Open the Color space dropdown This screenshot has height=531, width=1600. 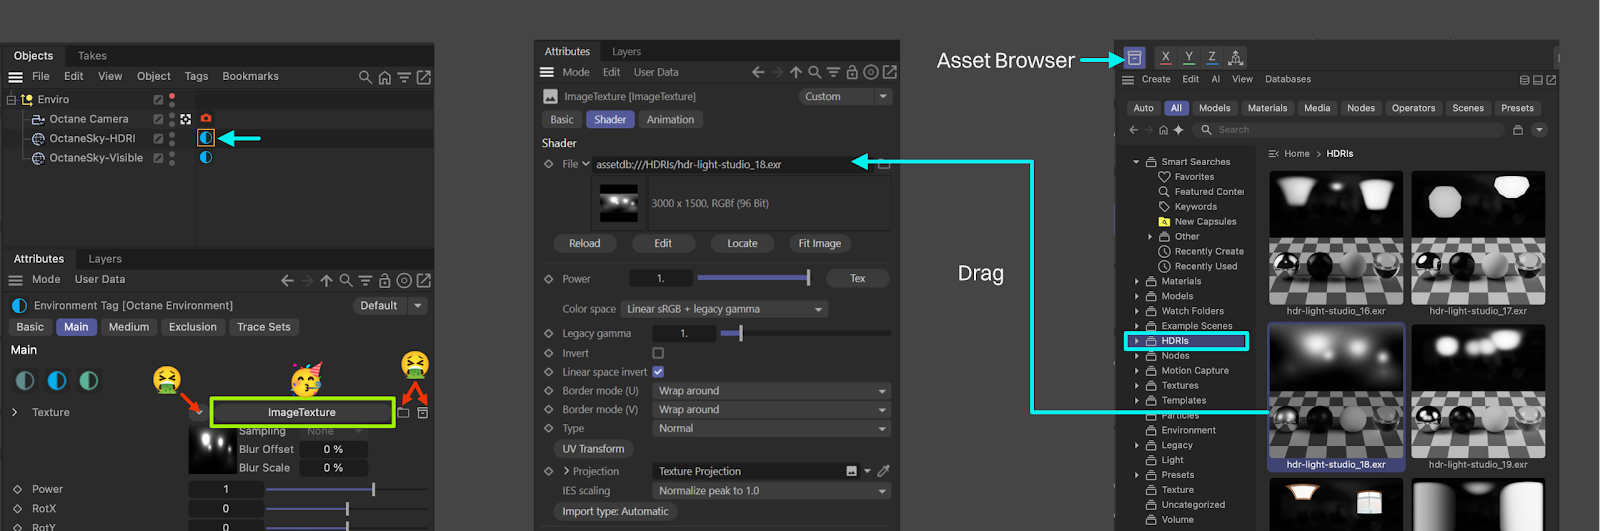pos(725,309)
